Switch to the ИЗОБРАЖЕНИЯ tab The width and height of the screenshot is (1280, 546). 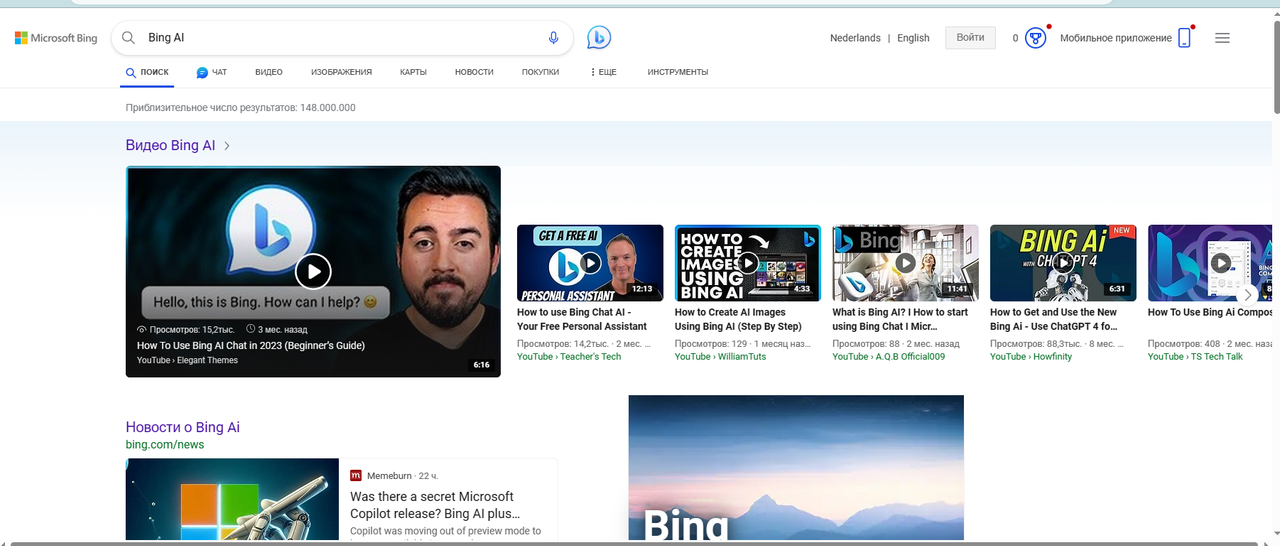click(x=341, y=72)
